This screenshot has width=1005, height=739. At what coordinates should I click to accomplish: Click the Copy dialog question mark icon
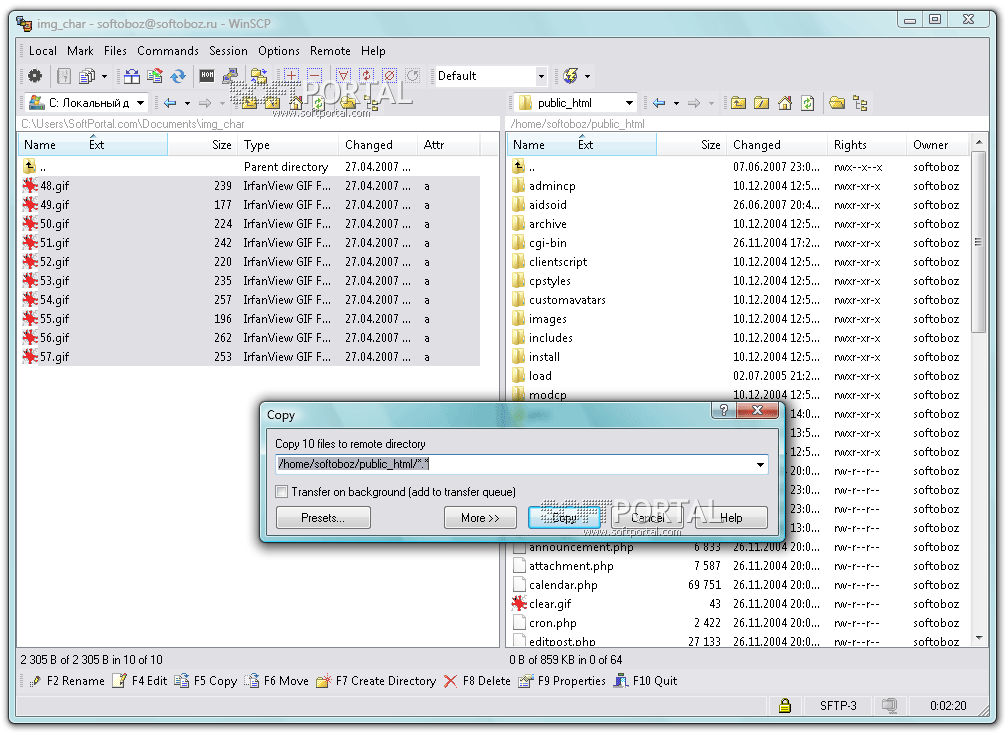tap(724, 410)
